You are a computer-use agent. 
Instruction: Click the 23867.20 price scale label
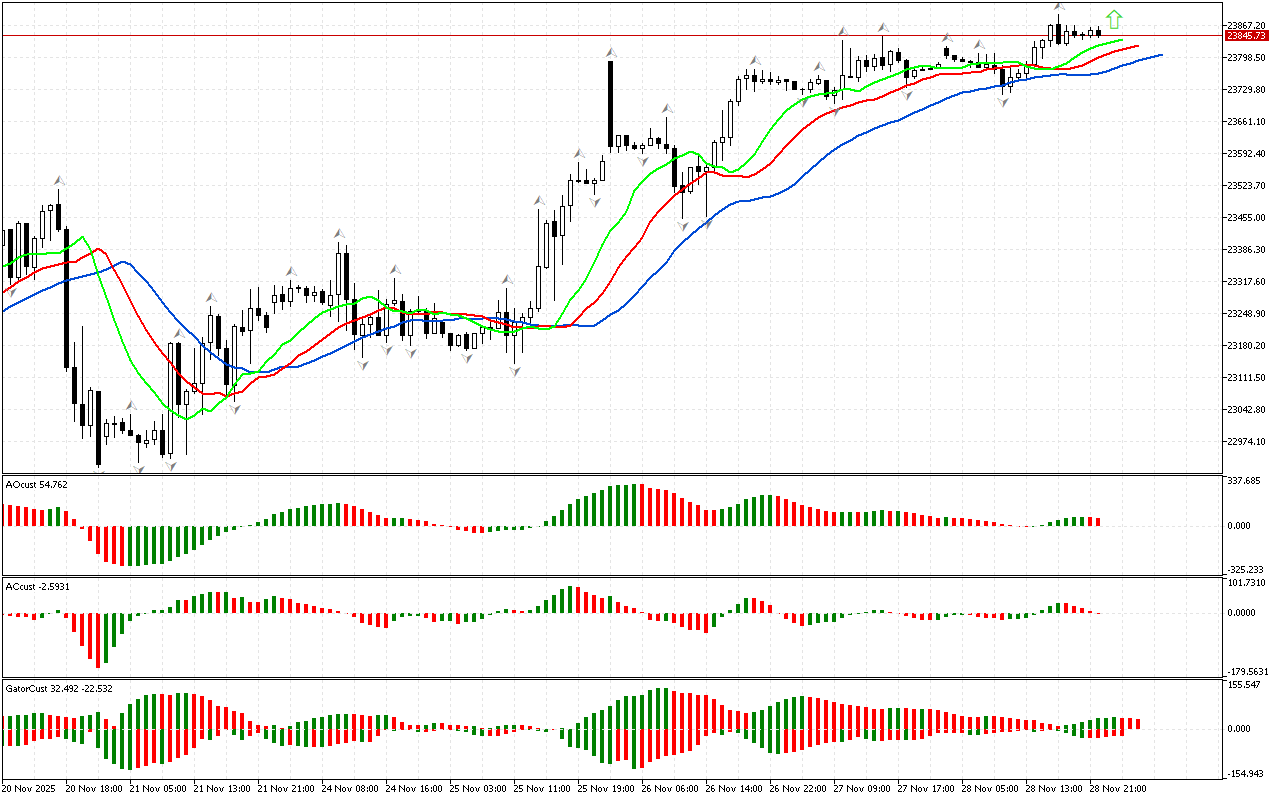click(1246, 25)
